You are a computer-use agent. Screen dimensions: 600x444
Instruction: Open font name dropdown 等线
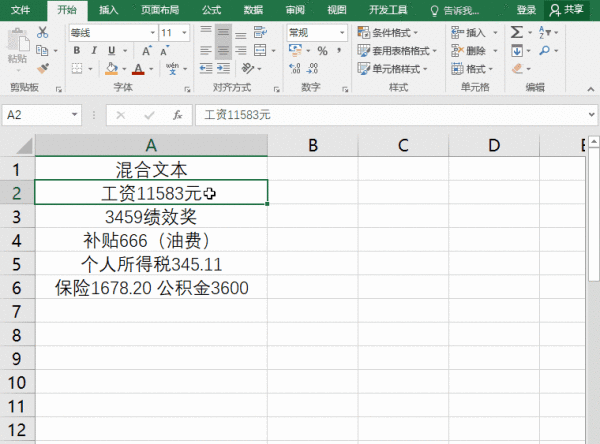[x=152, y=33]
